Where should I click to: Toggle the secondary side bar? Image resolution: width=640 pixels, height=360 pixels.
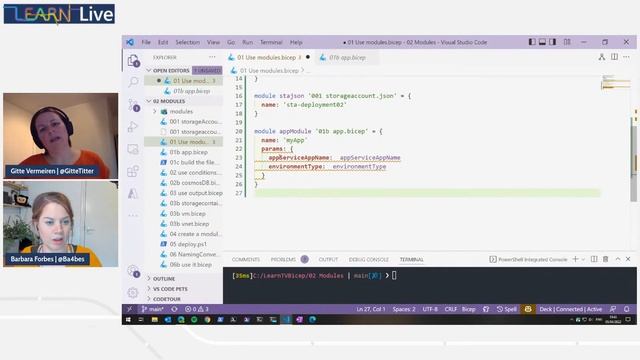pos(553,42)
